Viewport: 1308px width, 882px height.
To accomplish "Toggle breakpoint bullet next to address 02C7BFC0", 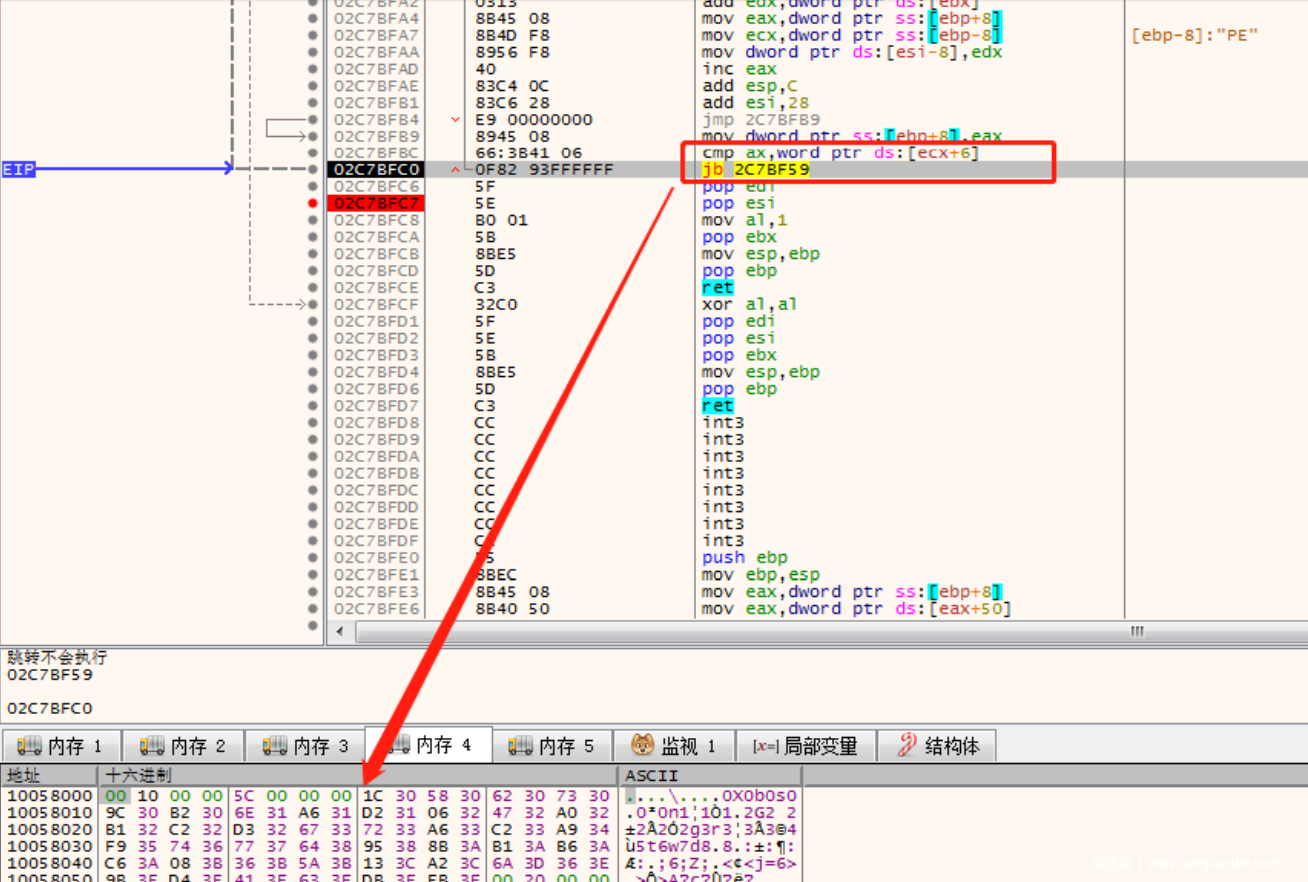I will pos(313,170).
